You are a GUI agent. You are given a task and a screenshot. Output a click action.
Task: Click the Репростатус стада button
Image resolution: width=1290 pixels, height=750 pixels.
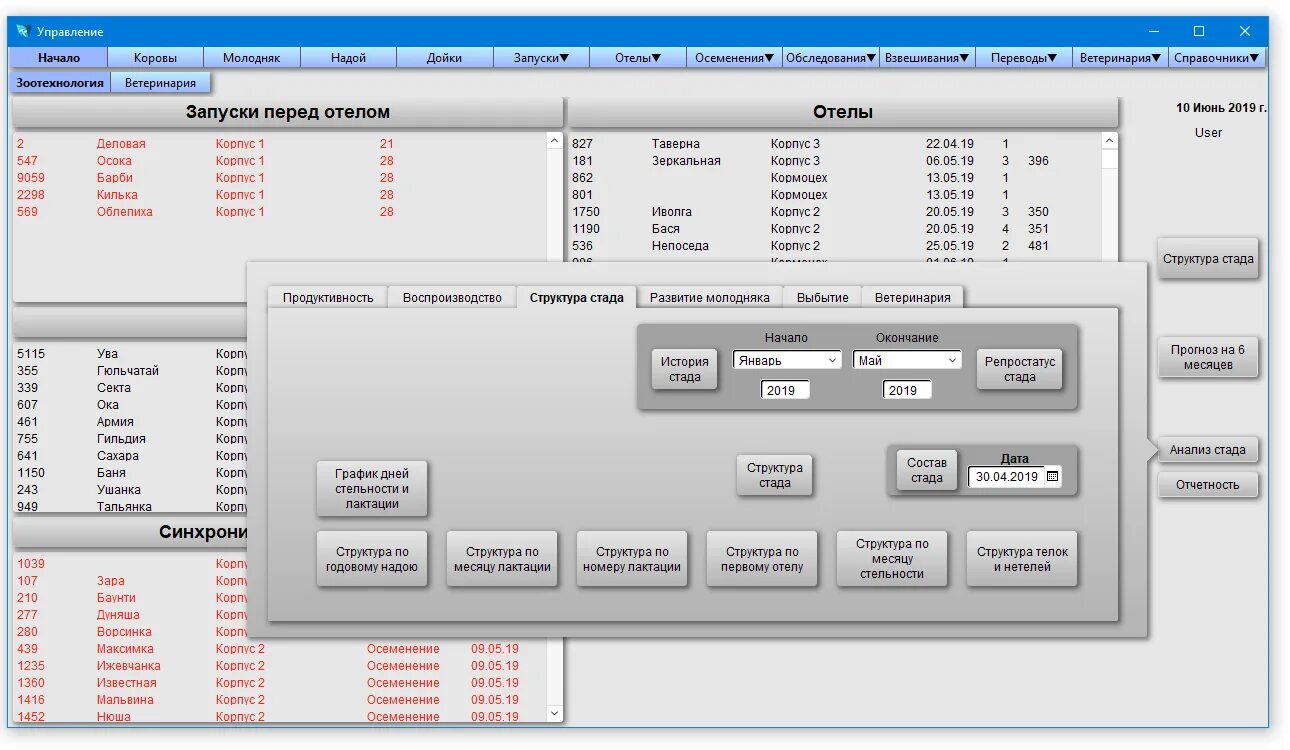click(x=1020, y=369)
